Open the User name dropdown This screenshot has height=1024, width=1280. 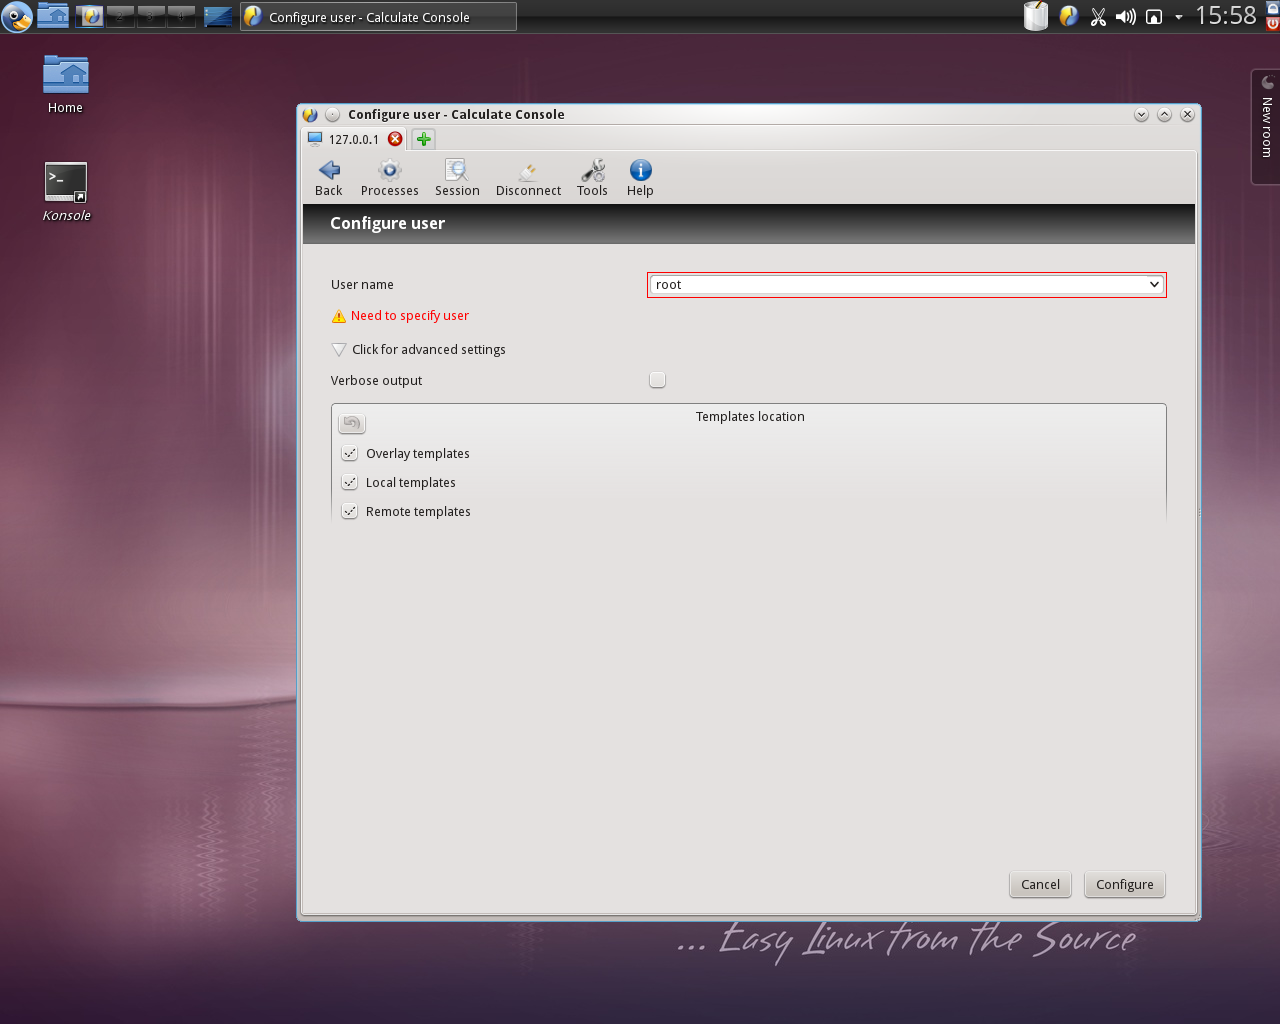[x=906, y=285]
